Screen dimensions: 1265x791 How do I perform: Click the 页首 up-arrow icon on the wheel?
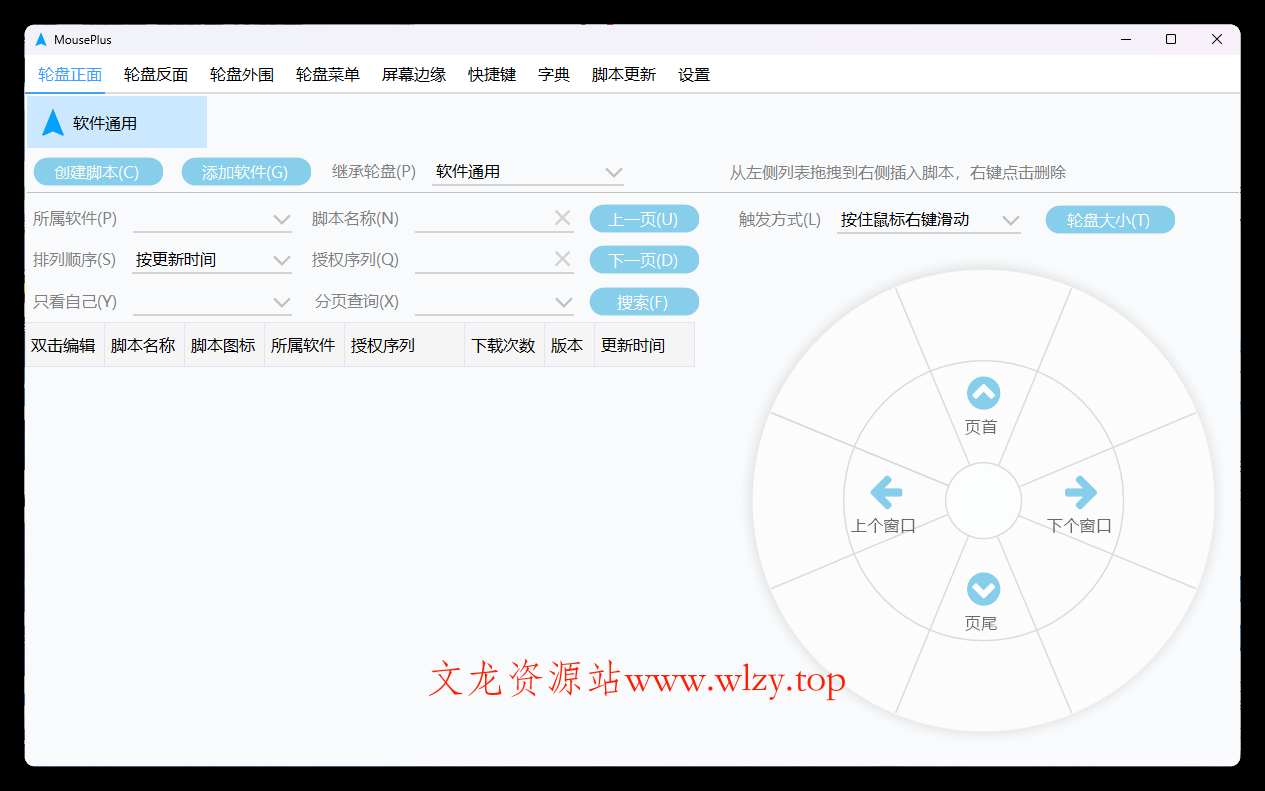click(983, 393)
